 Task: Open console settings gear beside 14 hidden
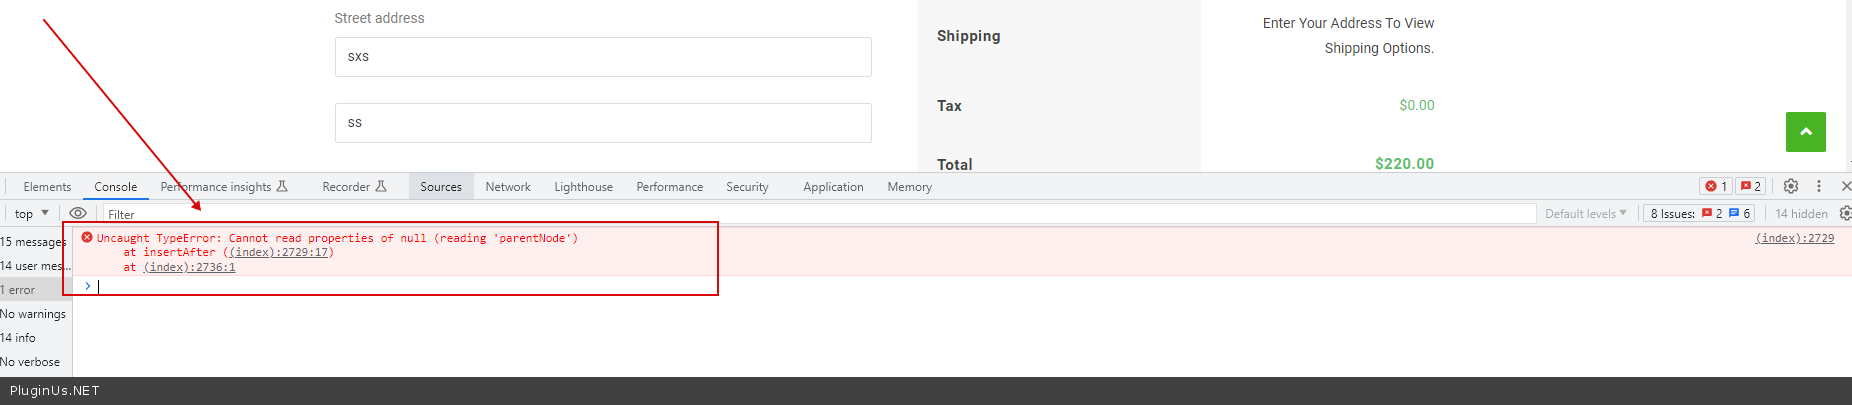[1845, 213]
